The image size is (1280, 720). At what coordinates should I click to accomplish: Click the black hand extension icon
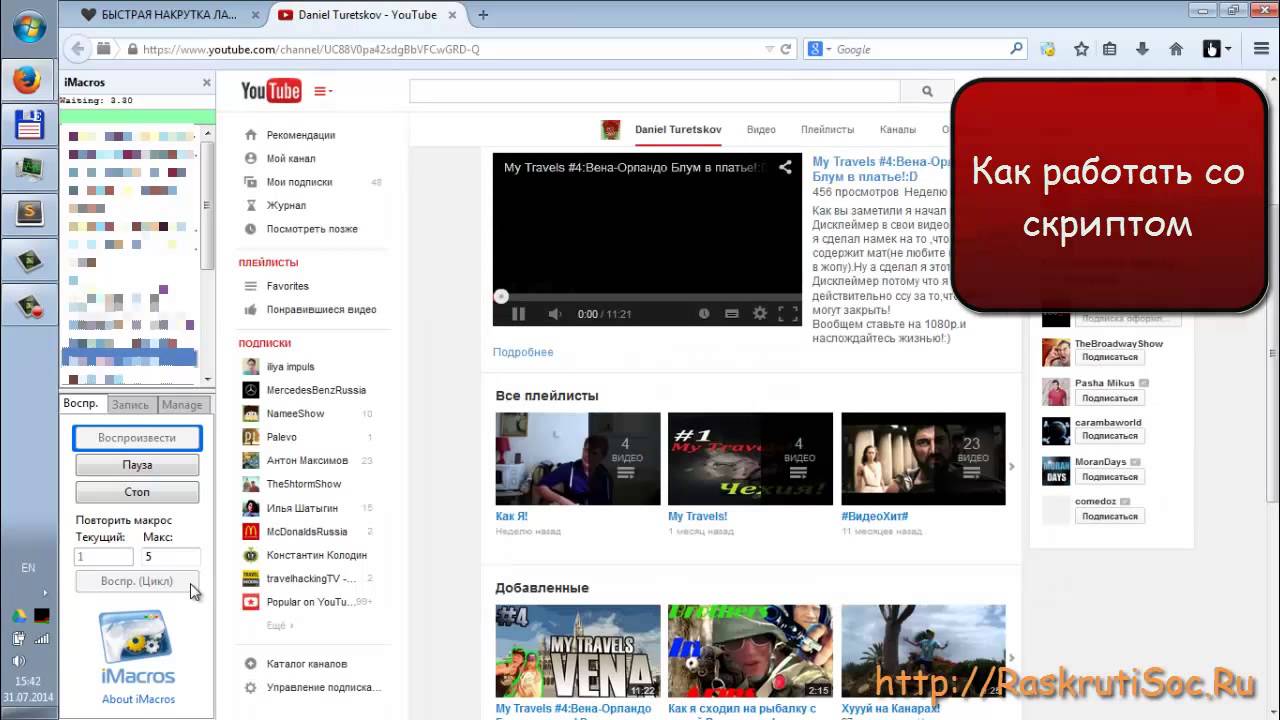point(1211,49)
